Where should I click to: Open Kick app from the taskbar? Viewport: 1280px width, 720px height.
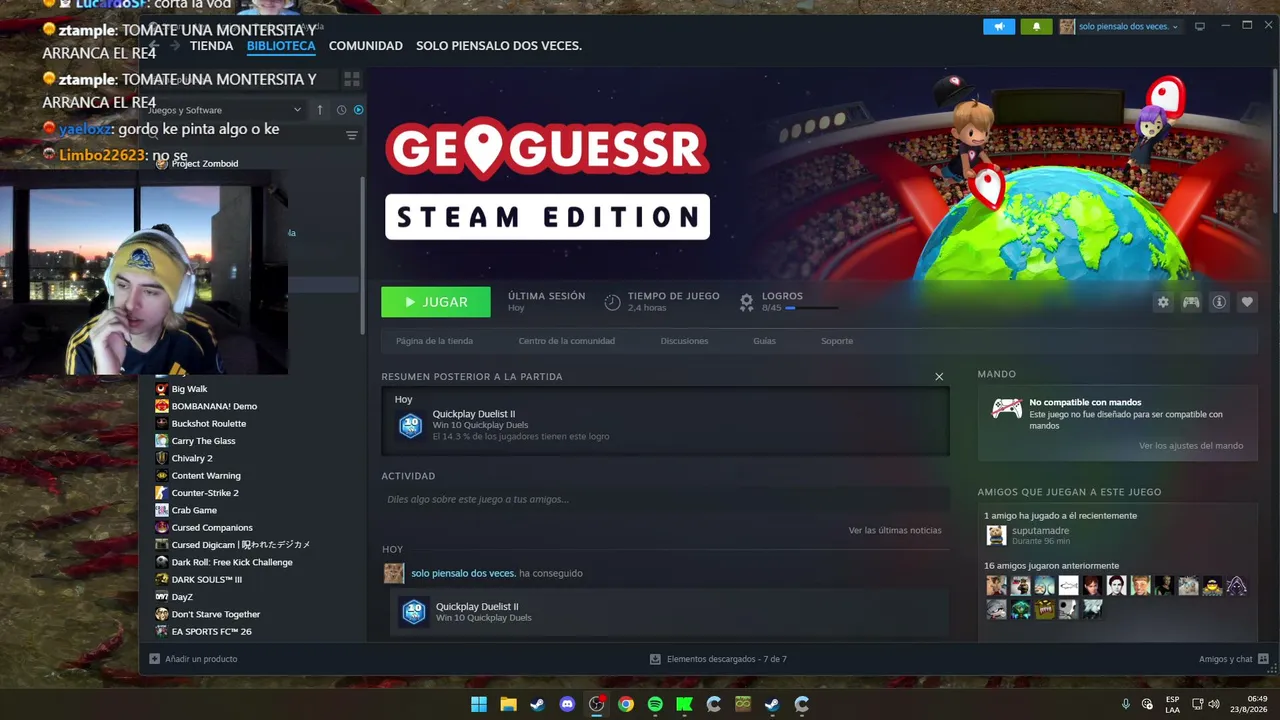pyautogui.click(x=684, y=704)
